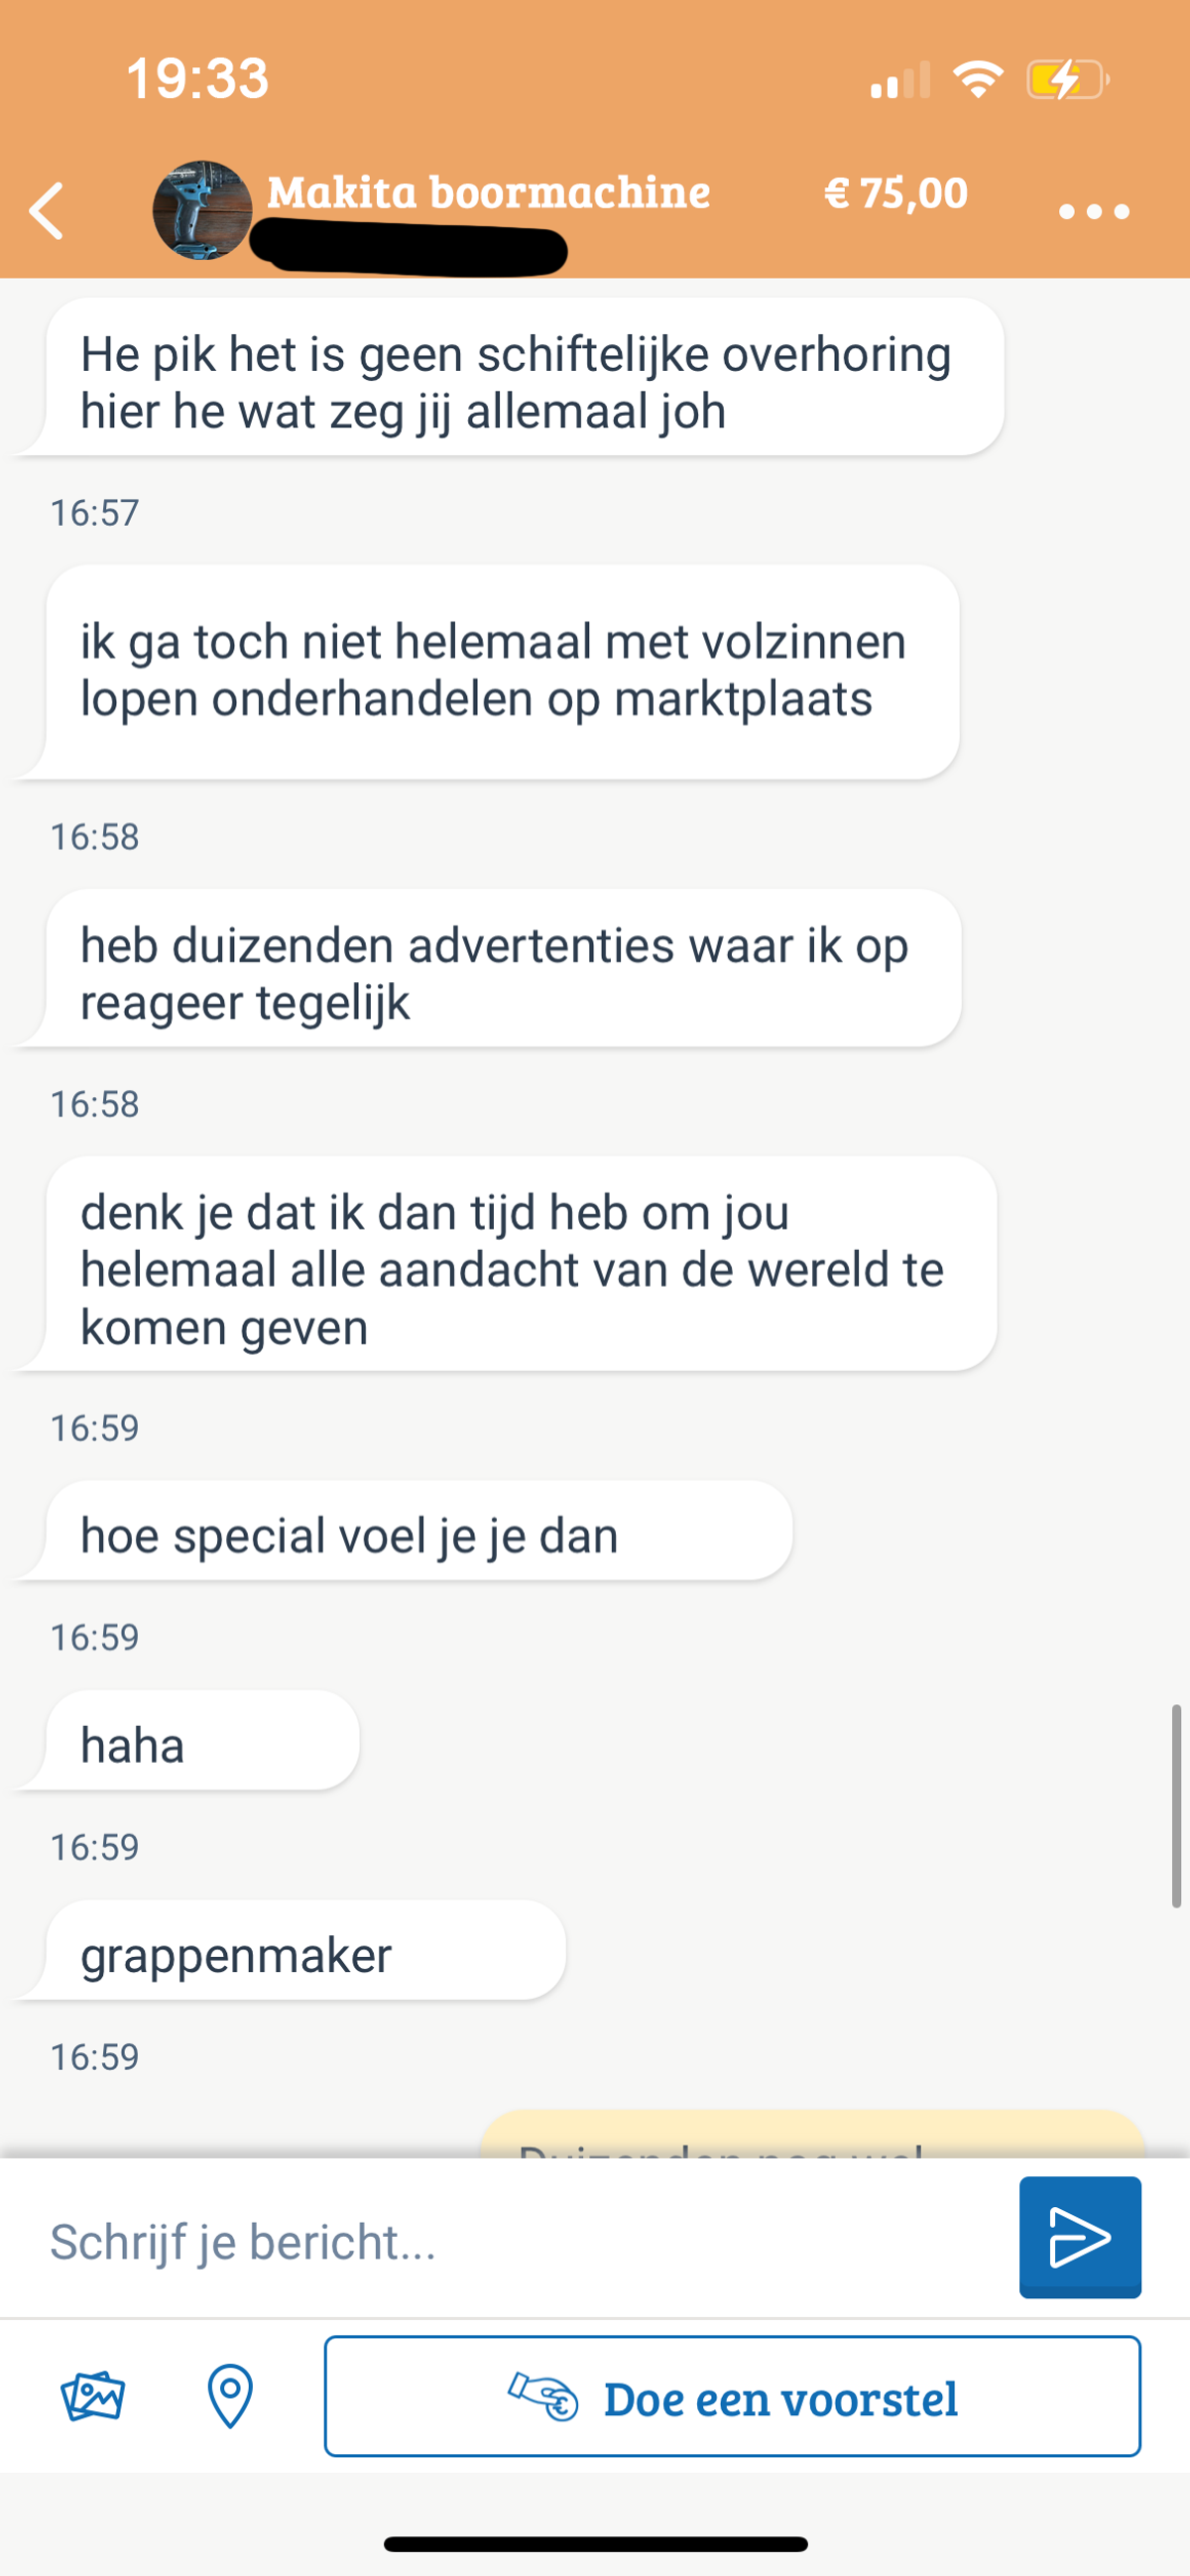Open the Makita boormachine title
This screenshot has width=1190, height=2576.
tap(488, 192)
